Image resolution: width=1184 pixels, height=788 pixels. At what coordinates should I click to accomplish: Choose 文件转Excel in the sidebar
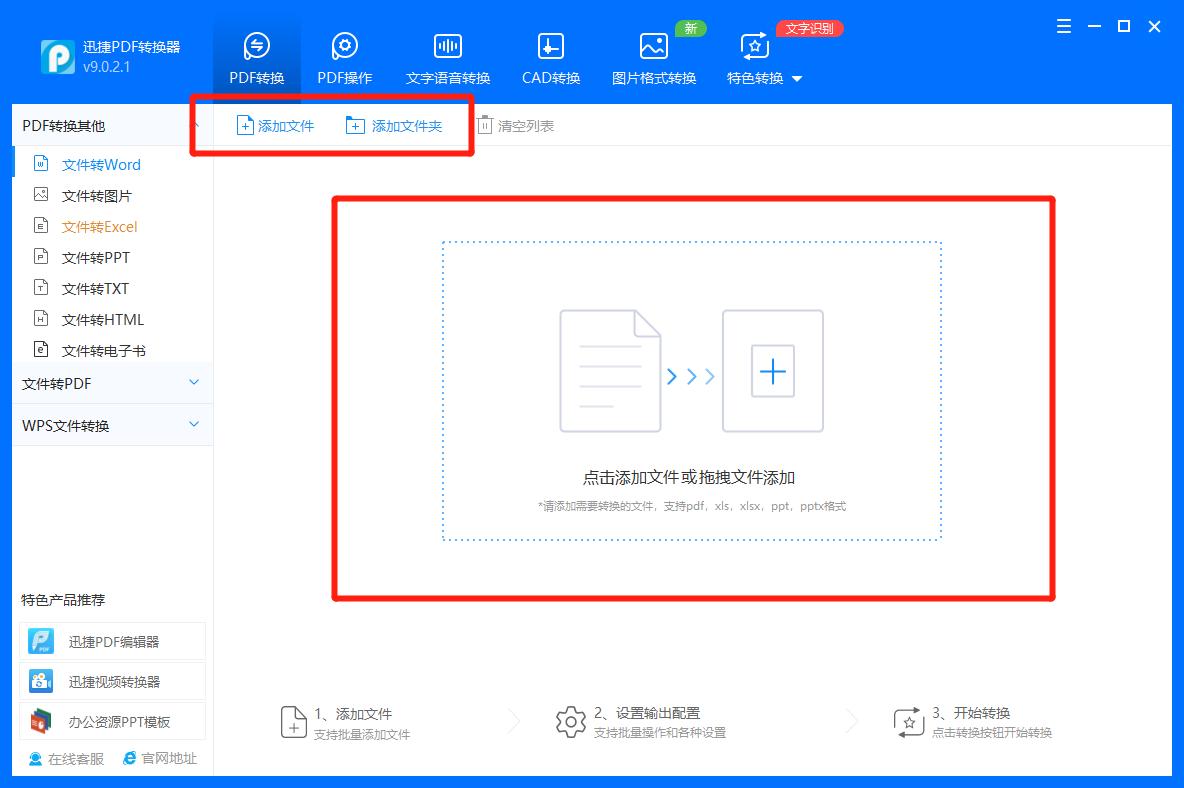[103, 226]
